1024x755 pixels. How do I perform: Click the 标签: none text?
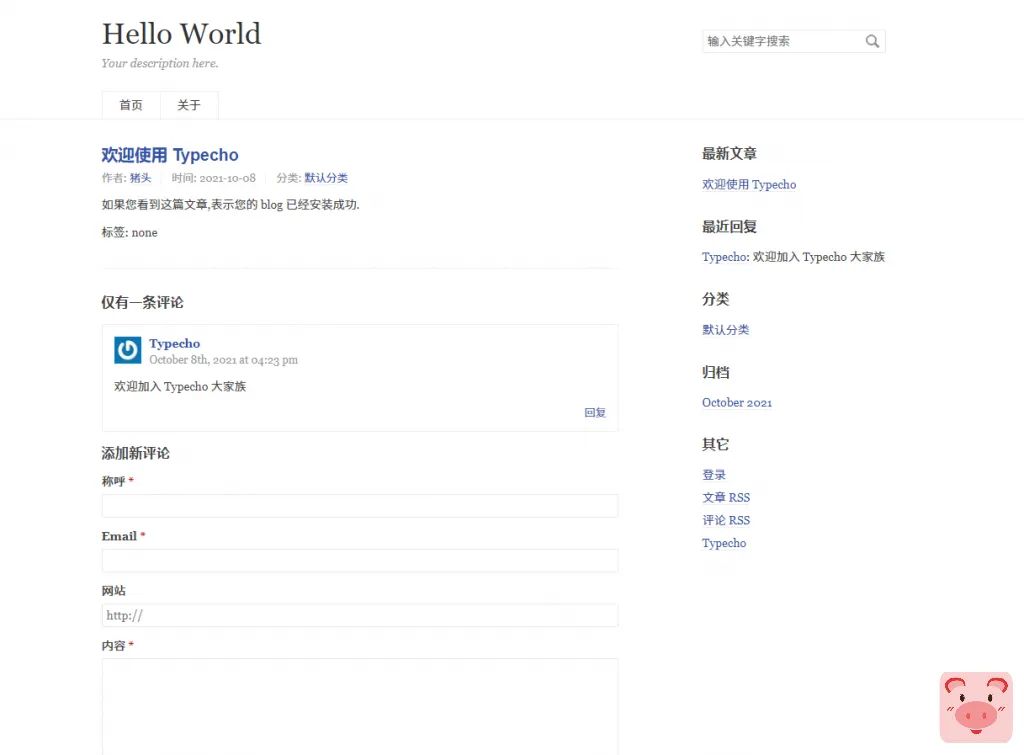point(129,233)
